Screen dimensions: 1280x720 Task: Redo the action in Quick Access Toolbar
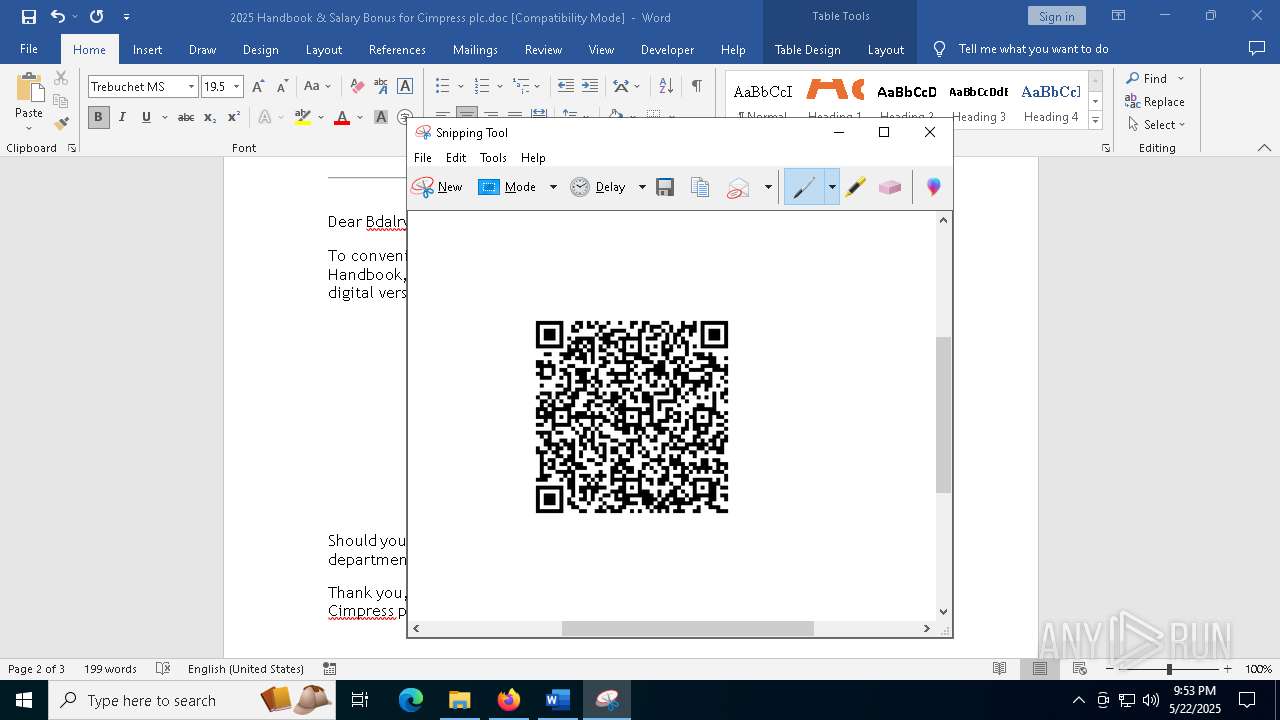point(97,17)
